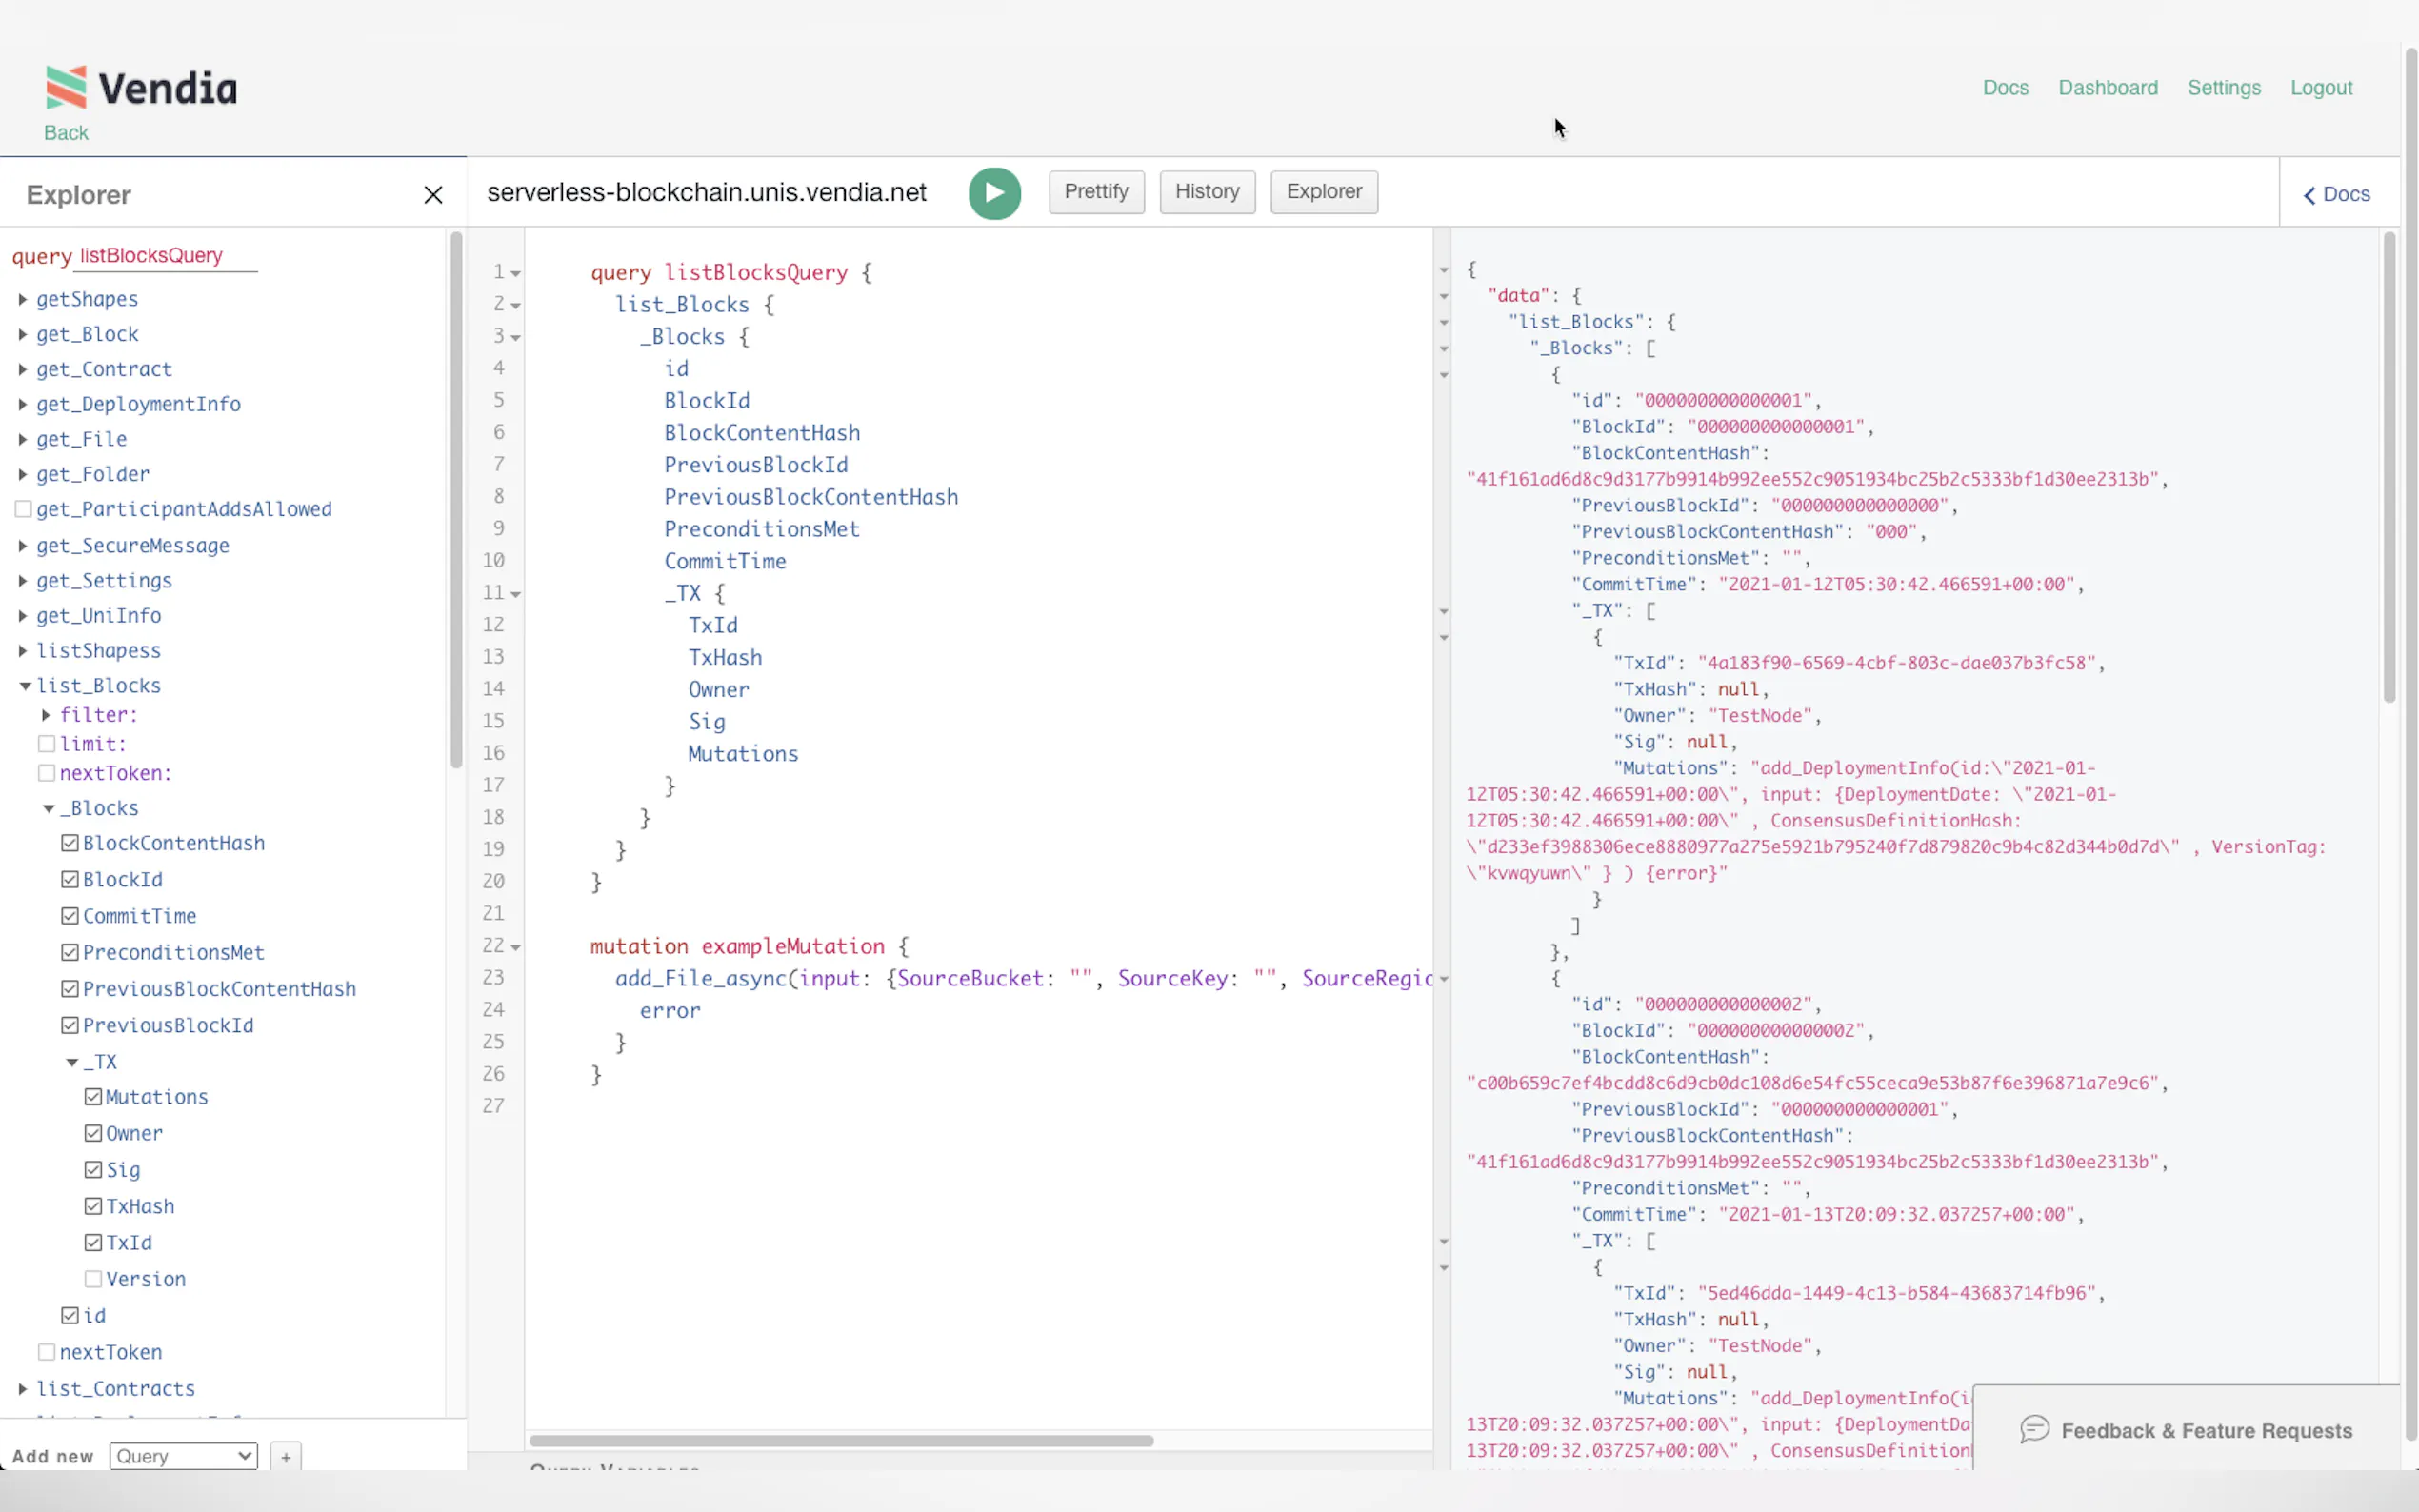This screenshot has width=2419, height=1512.
Task: Fold line 11 _TX block in the editor
Action: tap(516, 594)
